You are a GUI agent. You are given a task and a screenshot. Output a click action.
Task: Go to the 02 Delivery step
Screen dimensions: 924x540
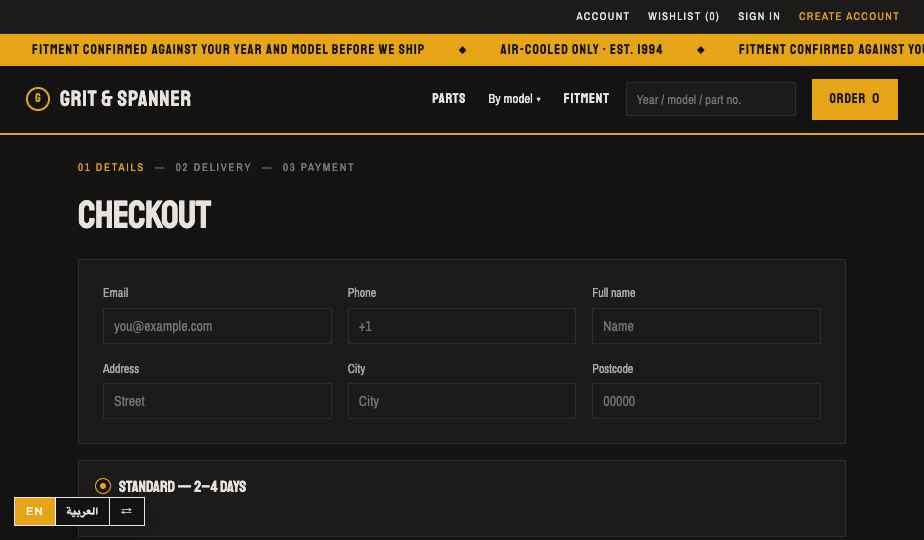tap(213, 167)
